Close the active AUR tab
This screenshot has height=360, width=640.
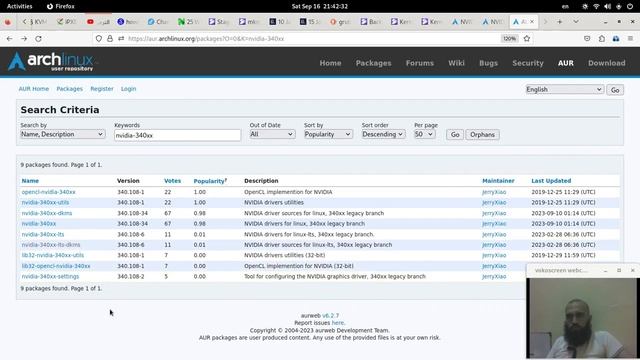[x=532, y=22]
